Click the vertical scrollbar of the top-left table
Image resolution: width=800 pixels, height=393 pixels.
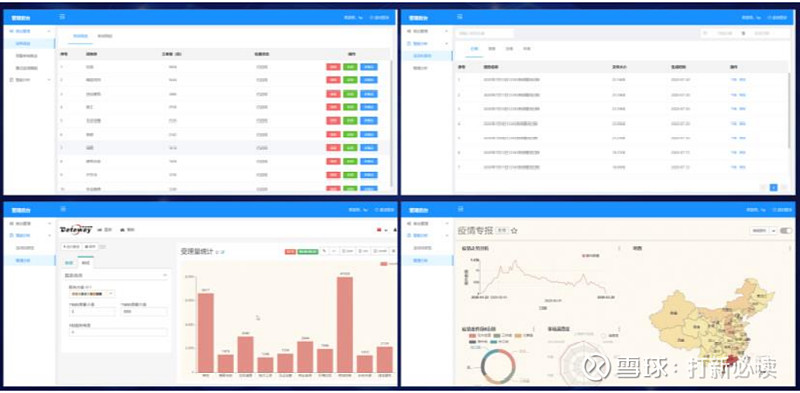click(391, 122)
